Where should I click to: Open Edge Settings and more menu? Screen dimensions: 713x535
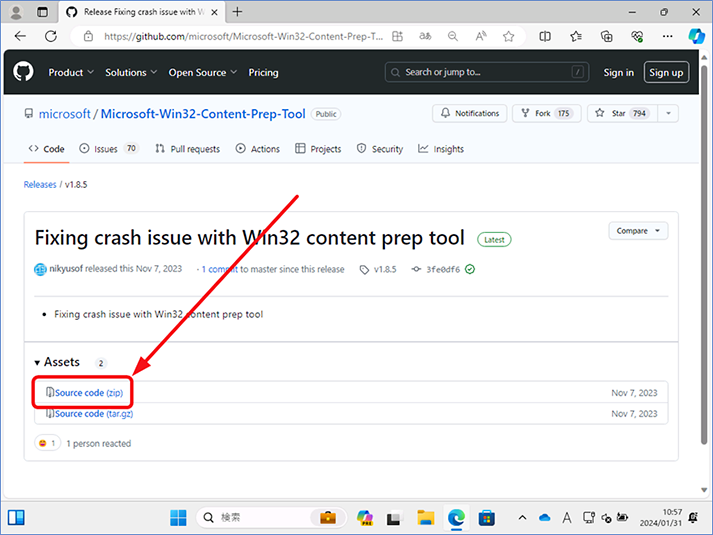(668, 36)
